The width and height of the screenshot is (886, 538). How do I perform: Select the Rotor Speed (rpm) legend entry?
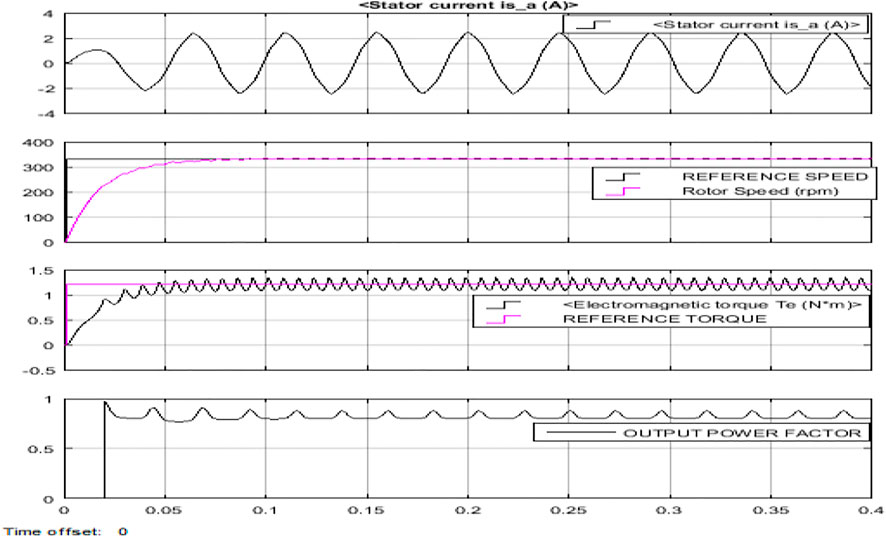pos(761,191)
